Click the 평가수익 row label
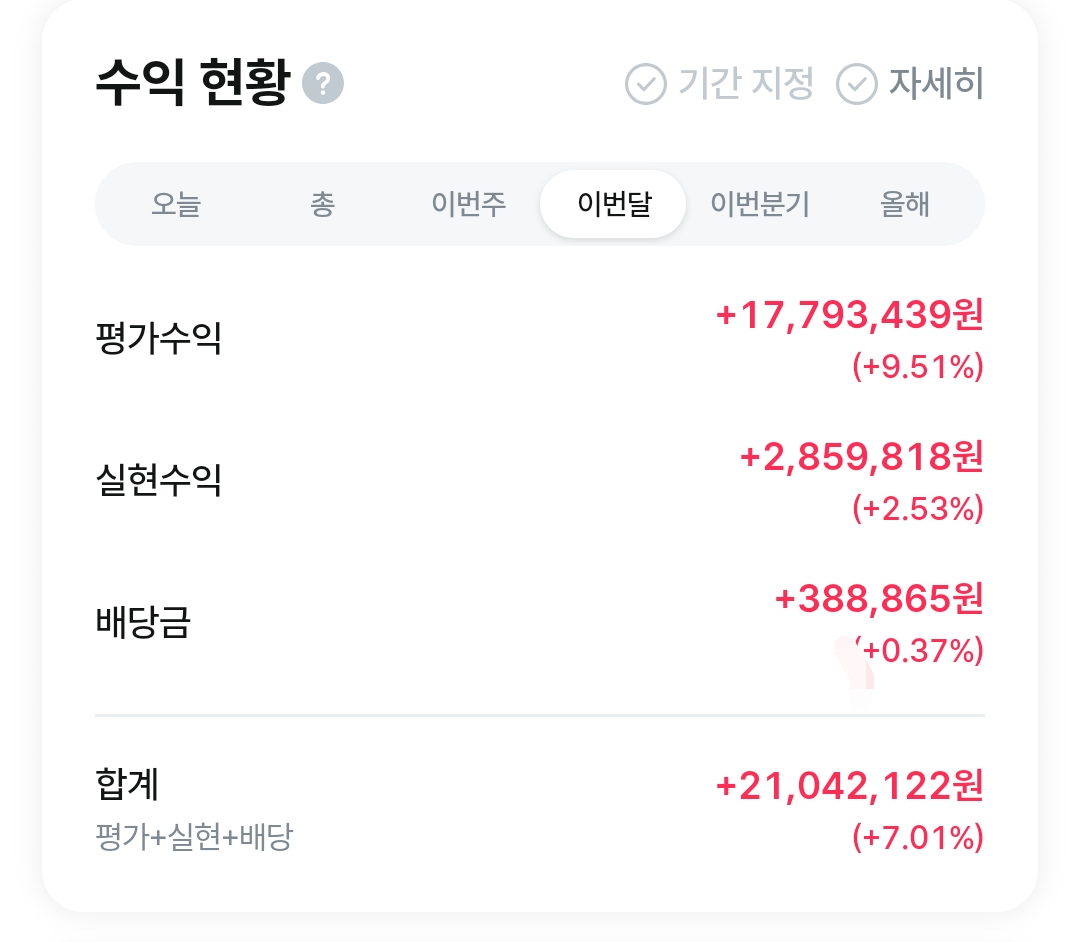The image size is (1080, 942). click(x=158, y=338)
